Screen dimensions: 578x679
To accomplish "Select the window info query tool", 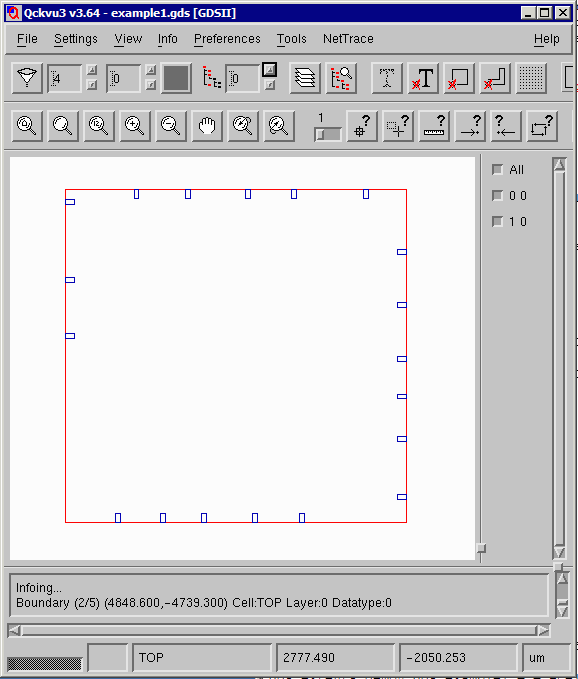I will click(x=398, y=126).
